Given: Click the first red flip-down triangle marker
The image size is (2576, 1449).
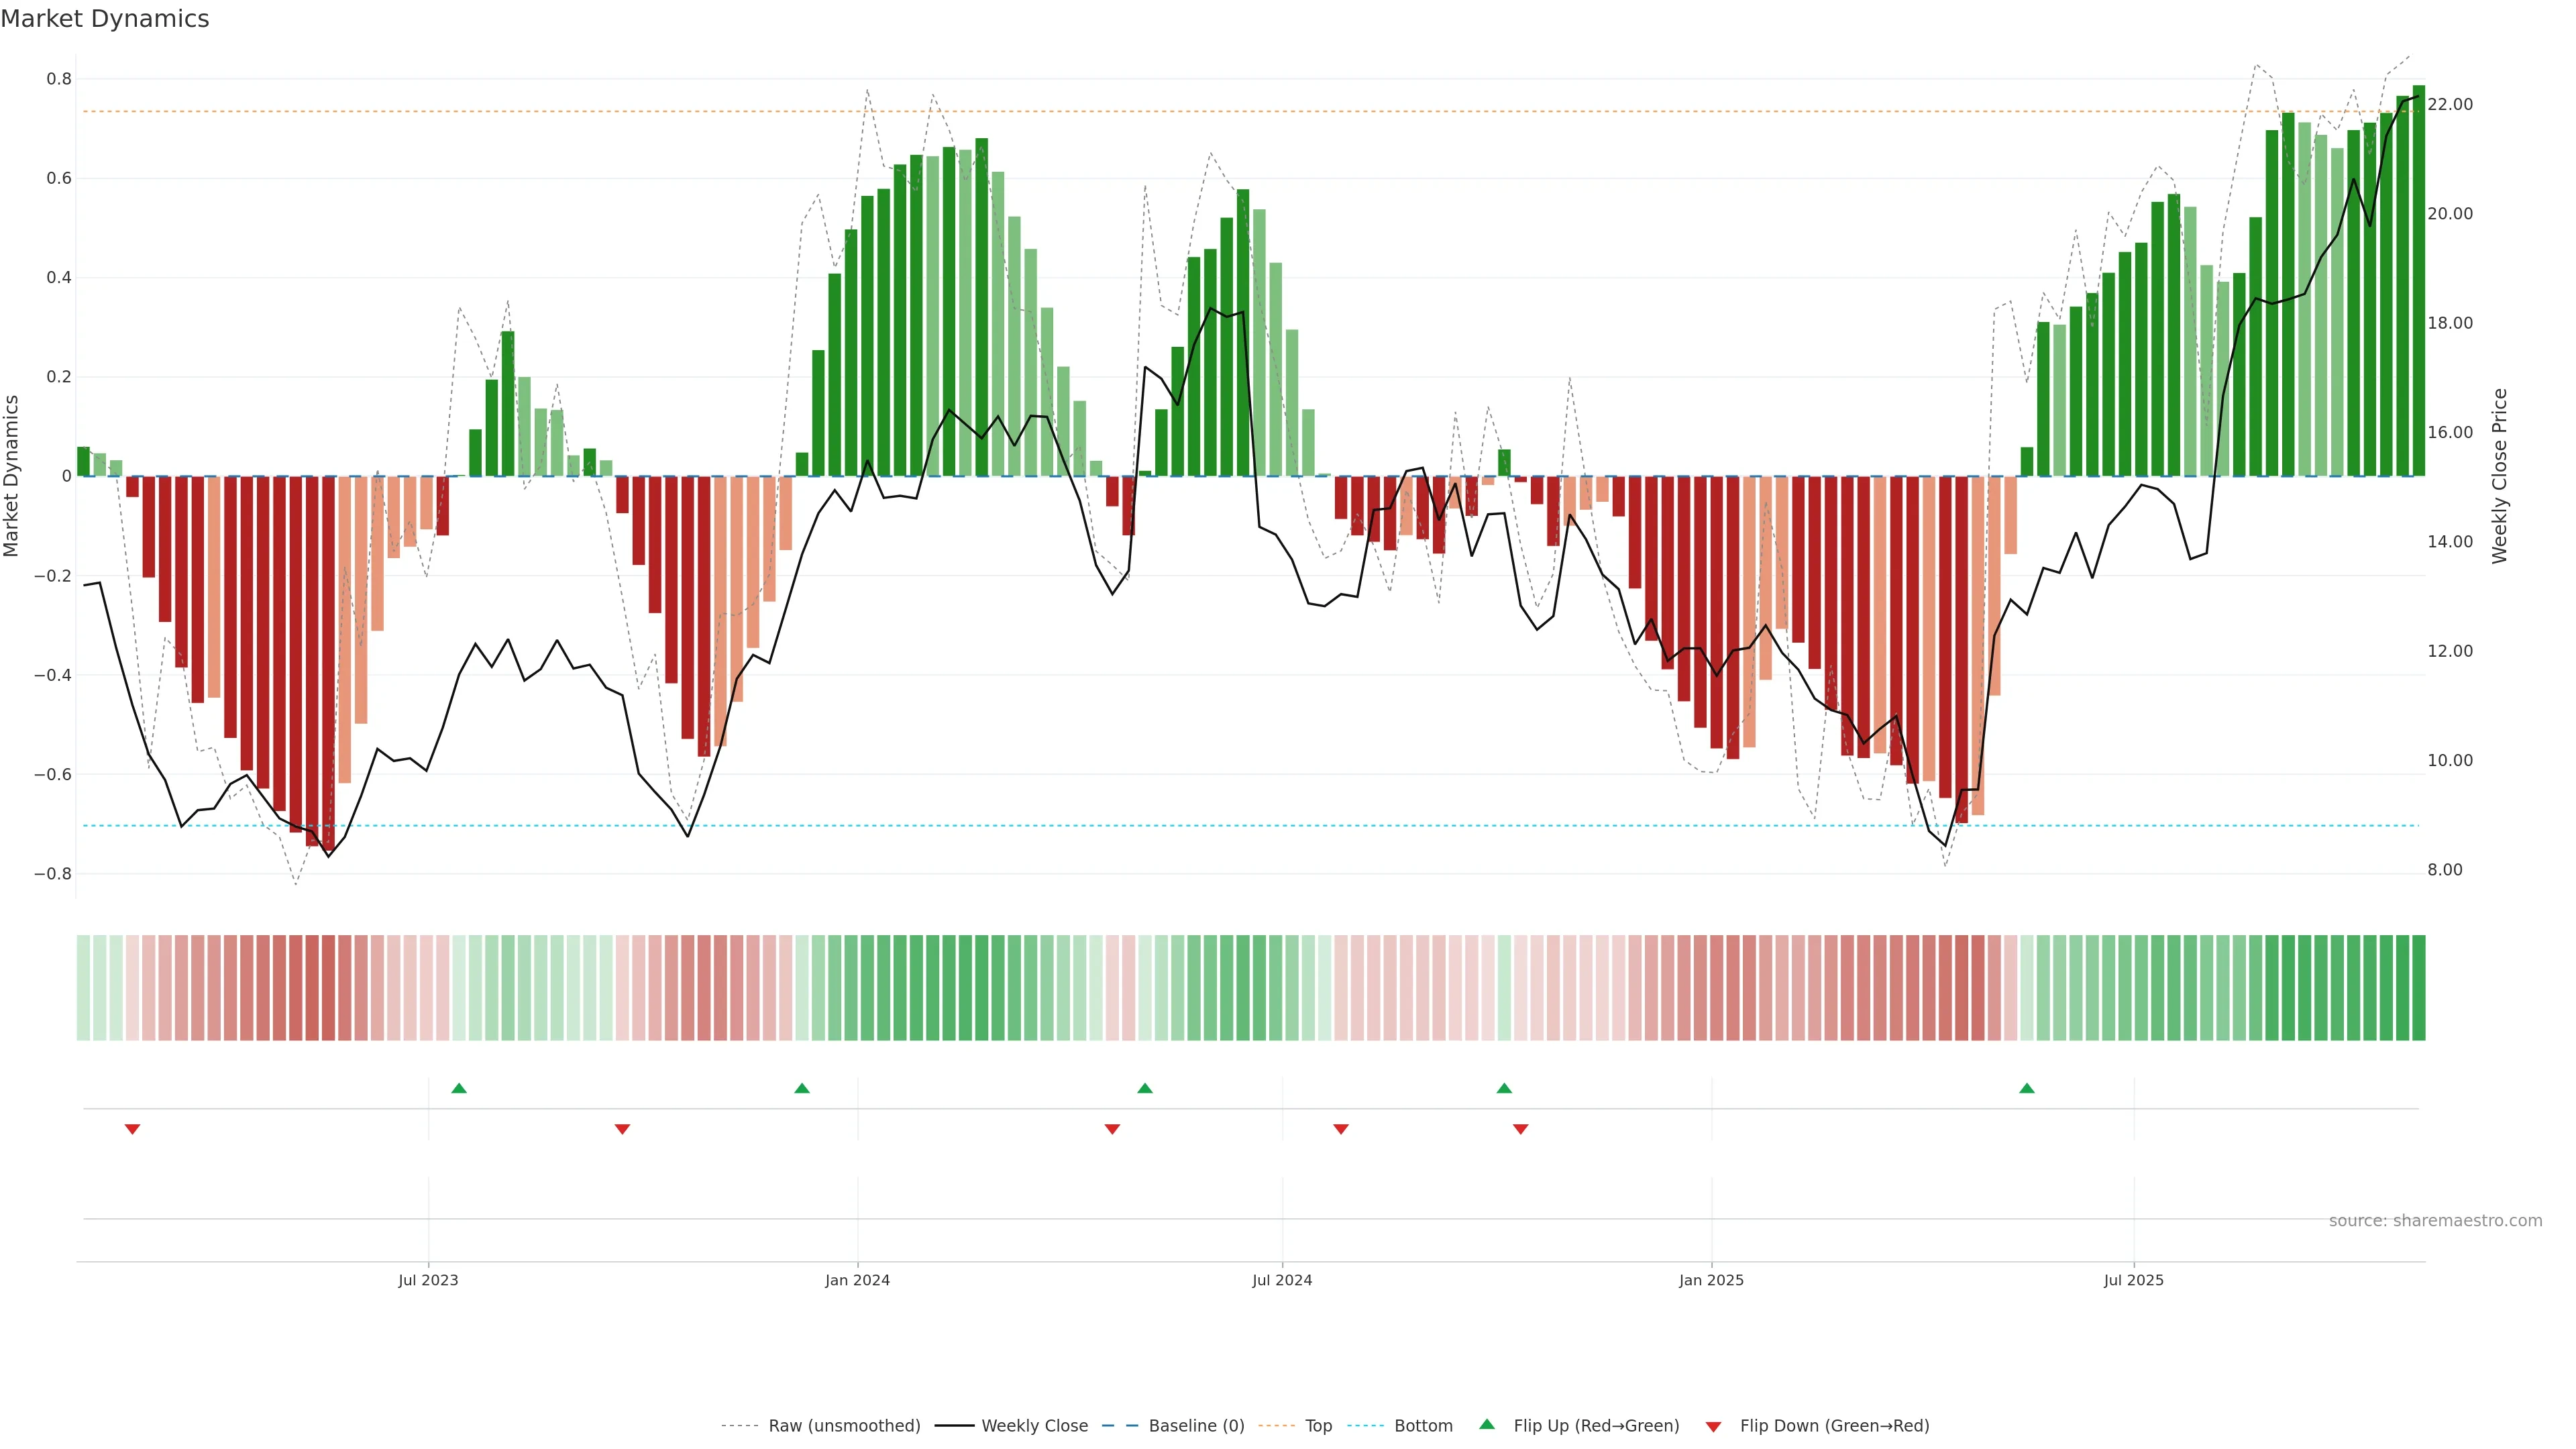Looking at the screenshot, I should [x=132, y=1129].
